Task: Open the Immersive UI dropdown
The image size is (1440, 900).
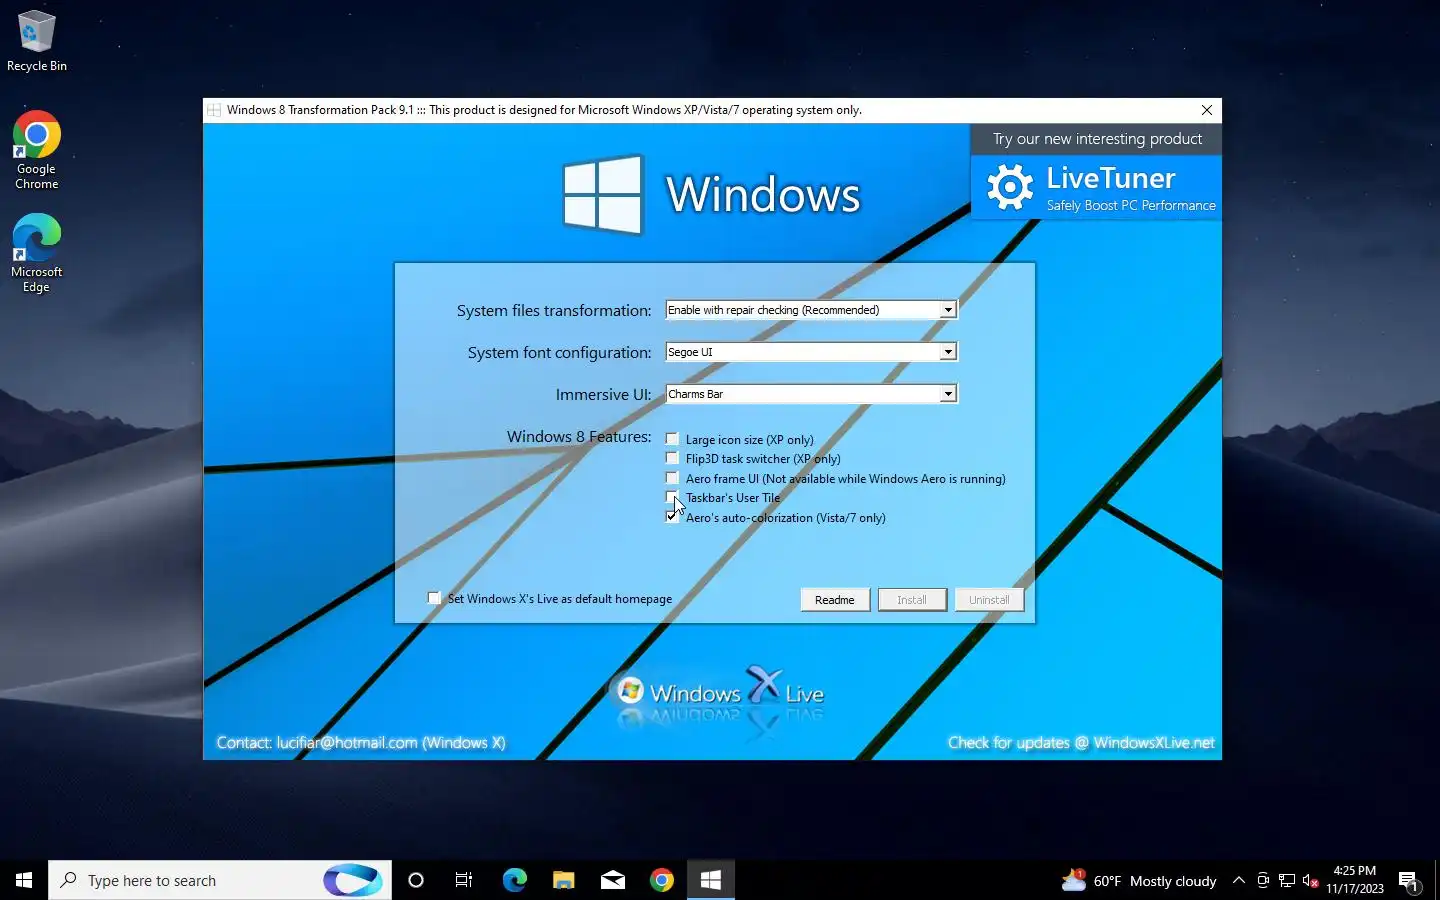Action: (811, 394)
